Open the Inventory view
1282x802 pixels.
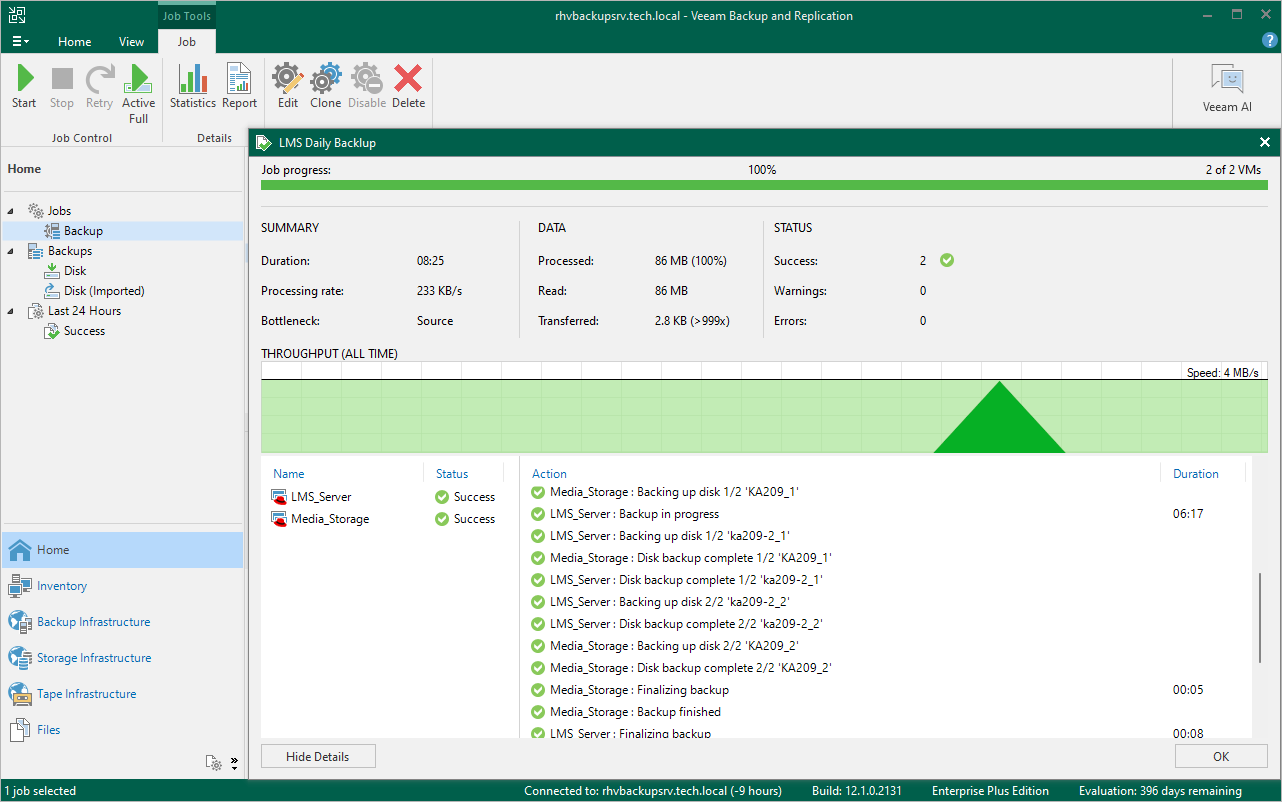(x=122, y=586)
